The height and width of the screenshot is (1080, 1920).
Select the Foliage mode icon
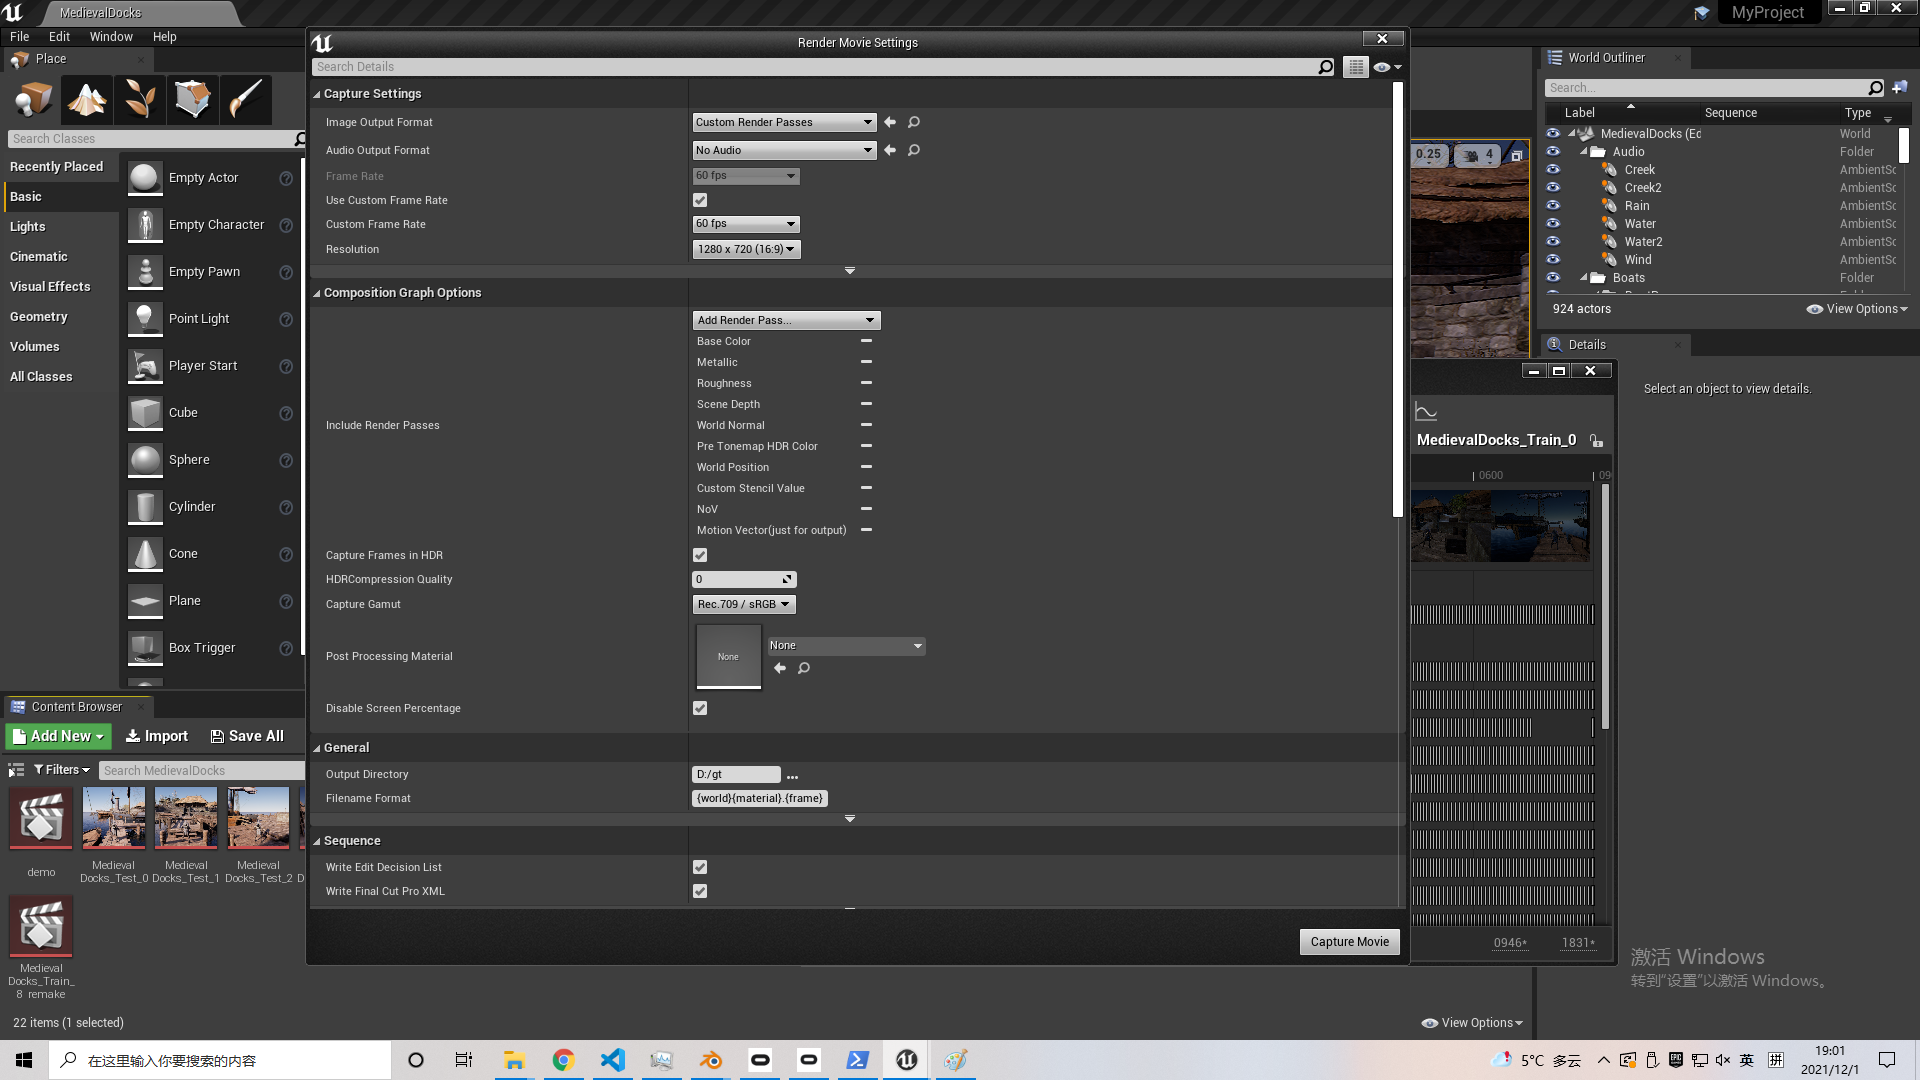pyautogui.click(x=140, y=99)
